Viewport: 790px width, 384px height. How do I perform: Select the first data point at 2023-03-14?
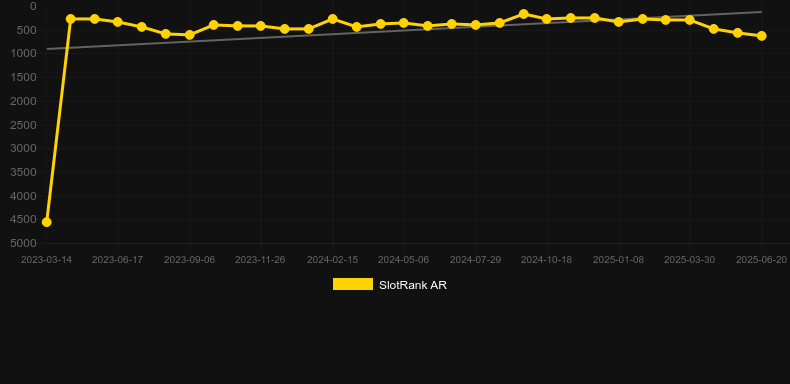(x=46, y=222)
